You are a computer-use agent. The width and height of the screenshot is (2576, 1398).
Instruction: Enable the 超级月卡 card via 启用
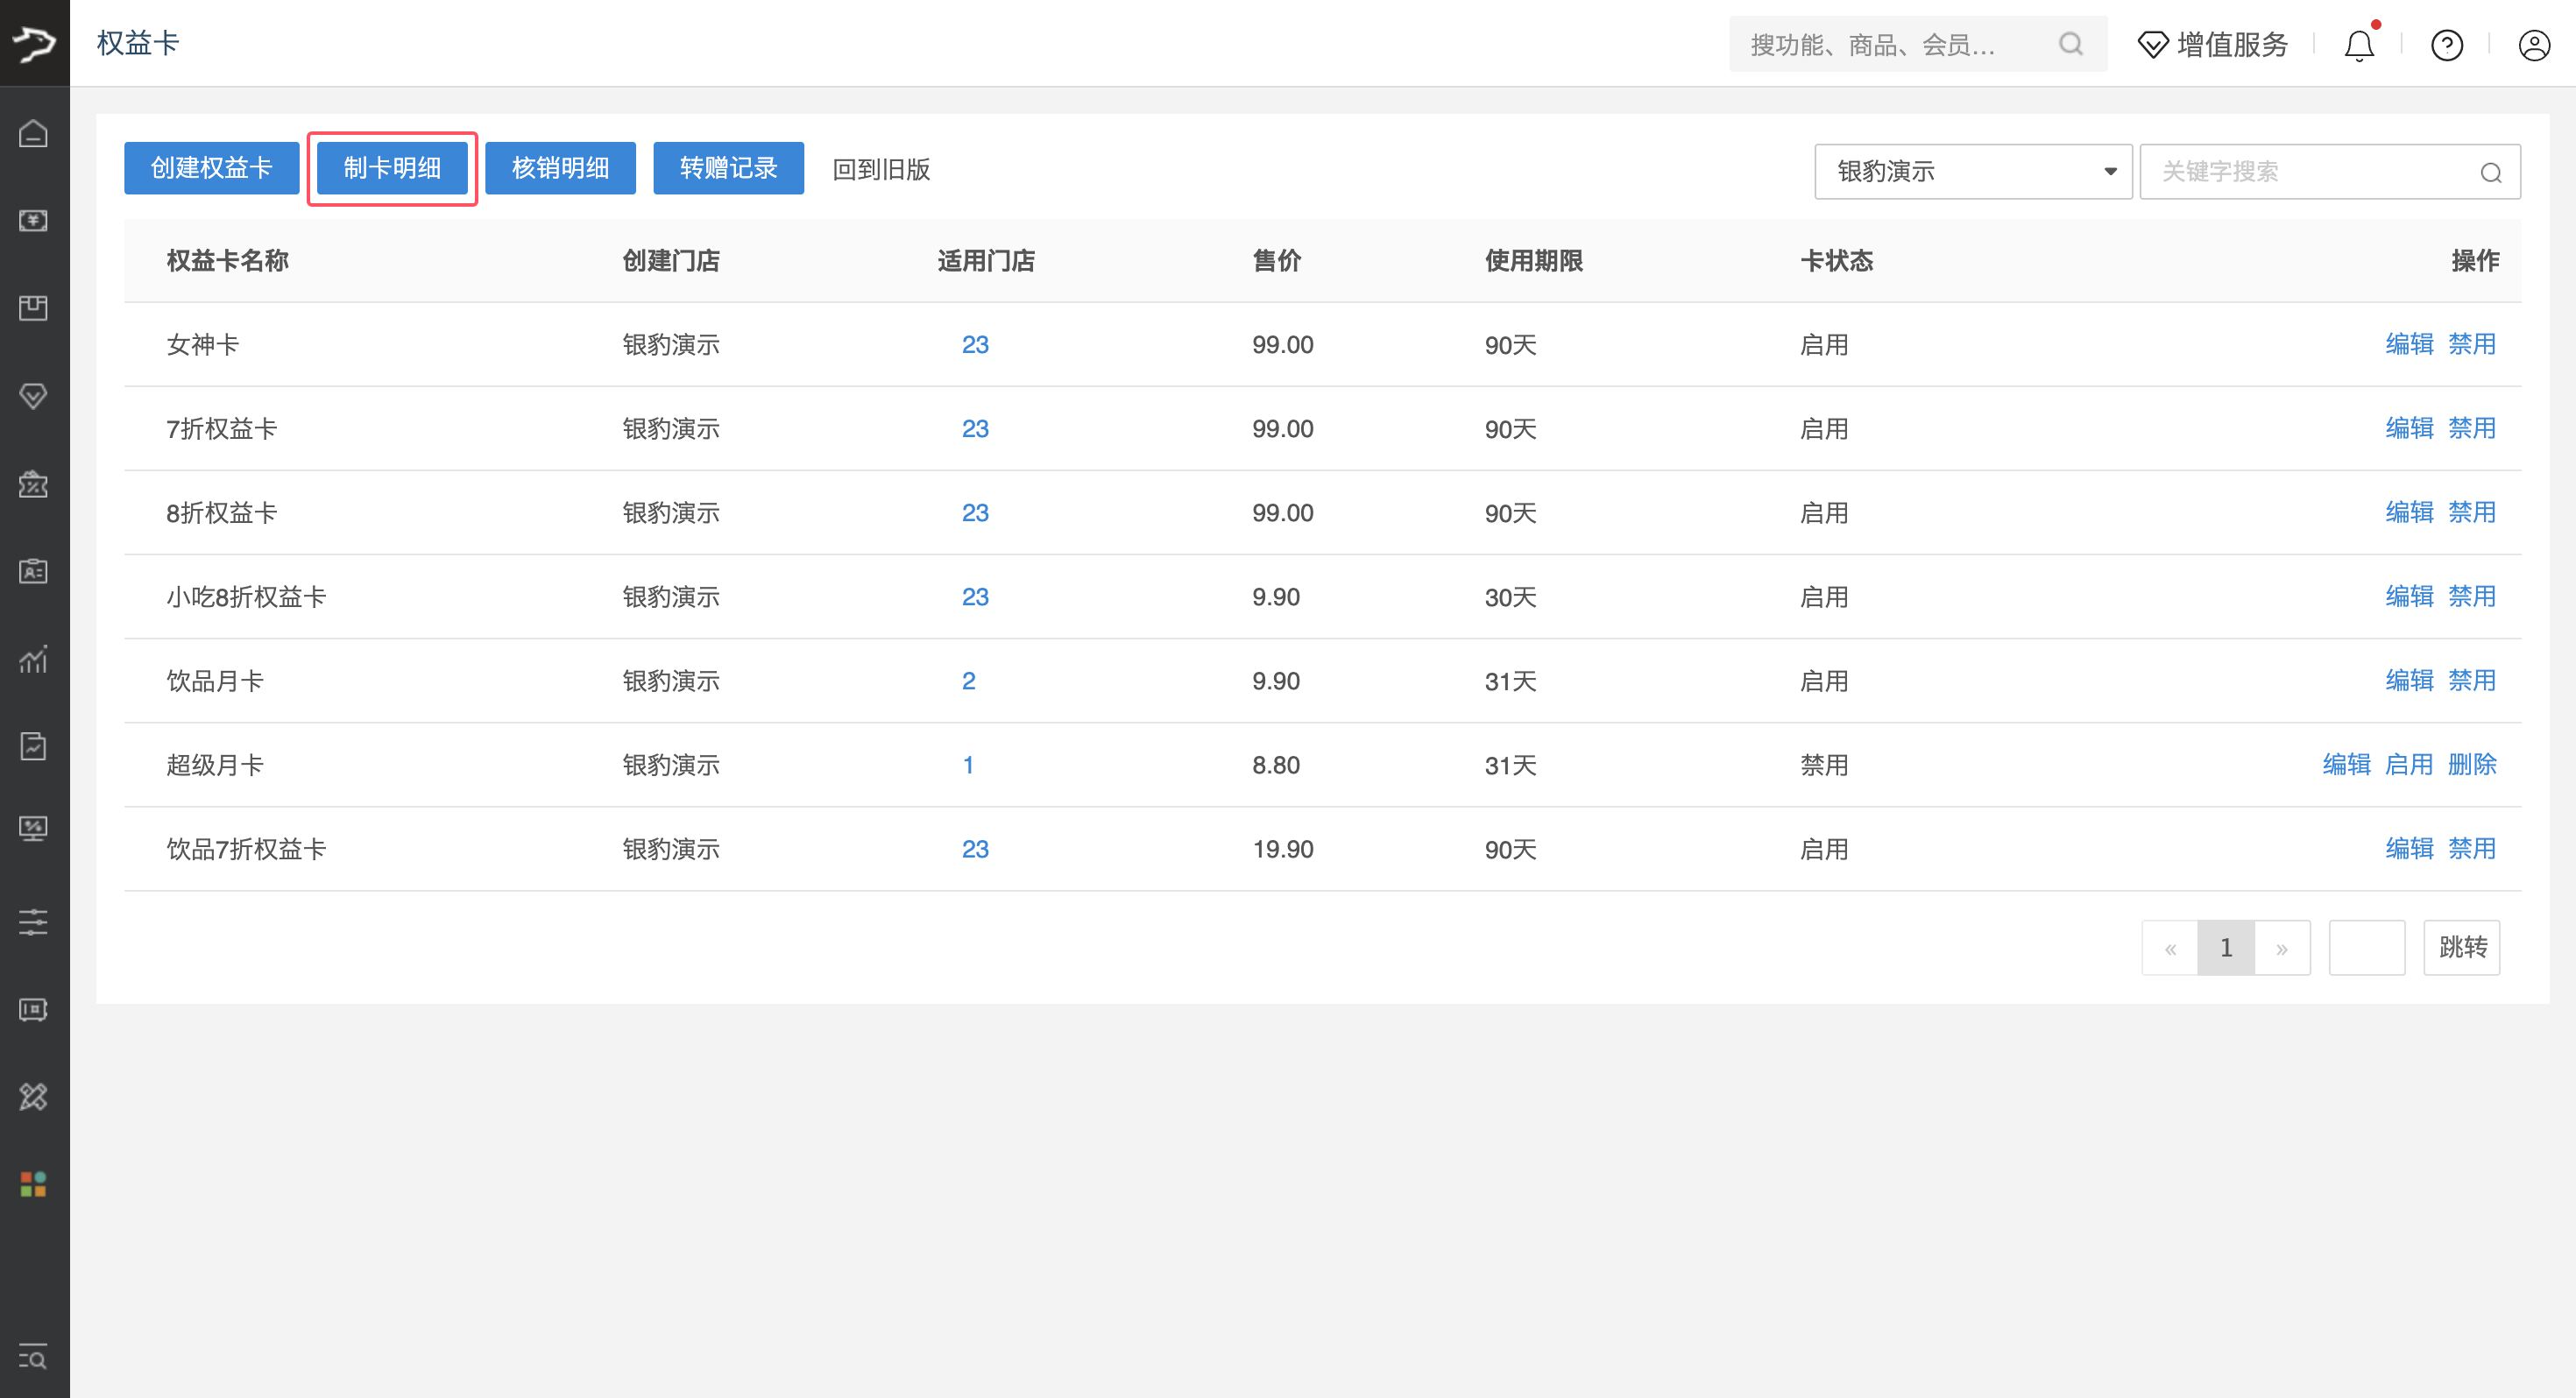2408,765
